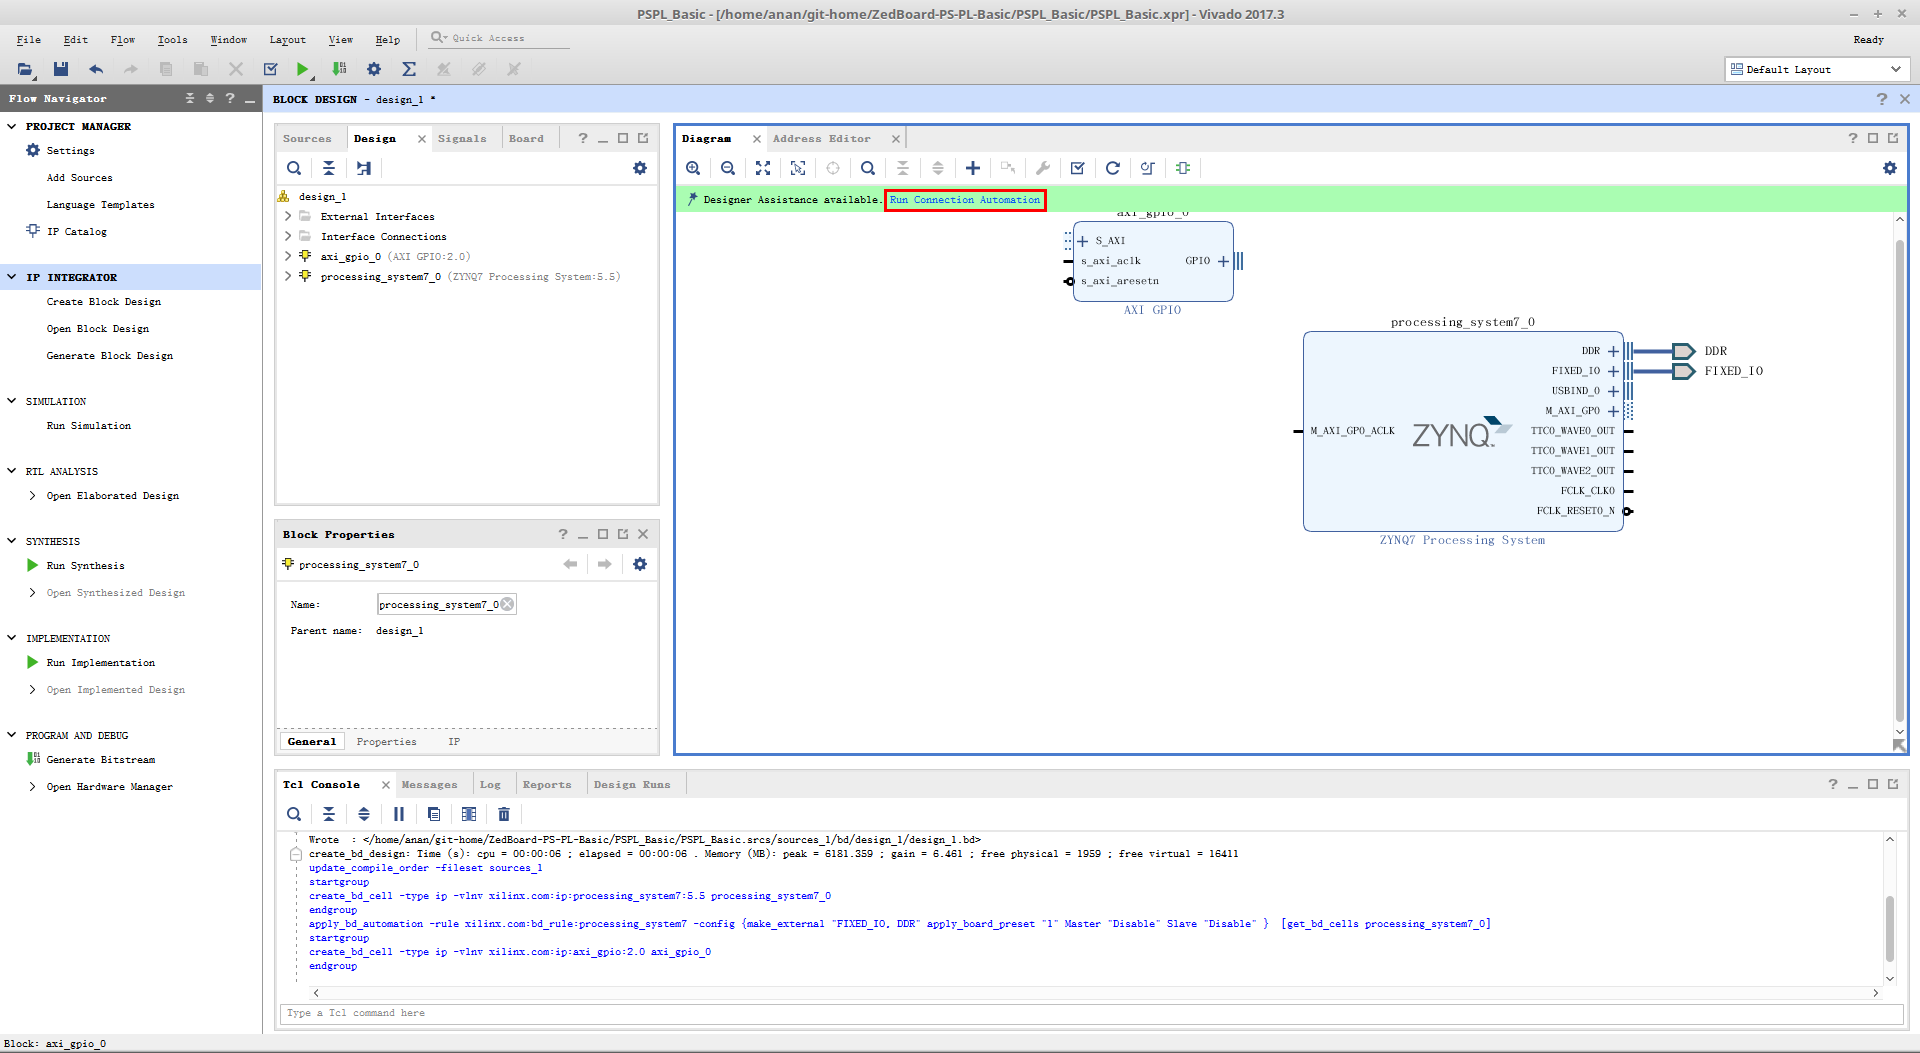This screenshot has height=1053, width=1920.
Task: Collapse all in Design panel toolbar
Action: [329, 168]
